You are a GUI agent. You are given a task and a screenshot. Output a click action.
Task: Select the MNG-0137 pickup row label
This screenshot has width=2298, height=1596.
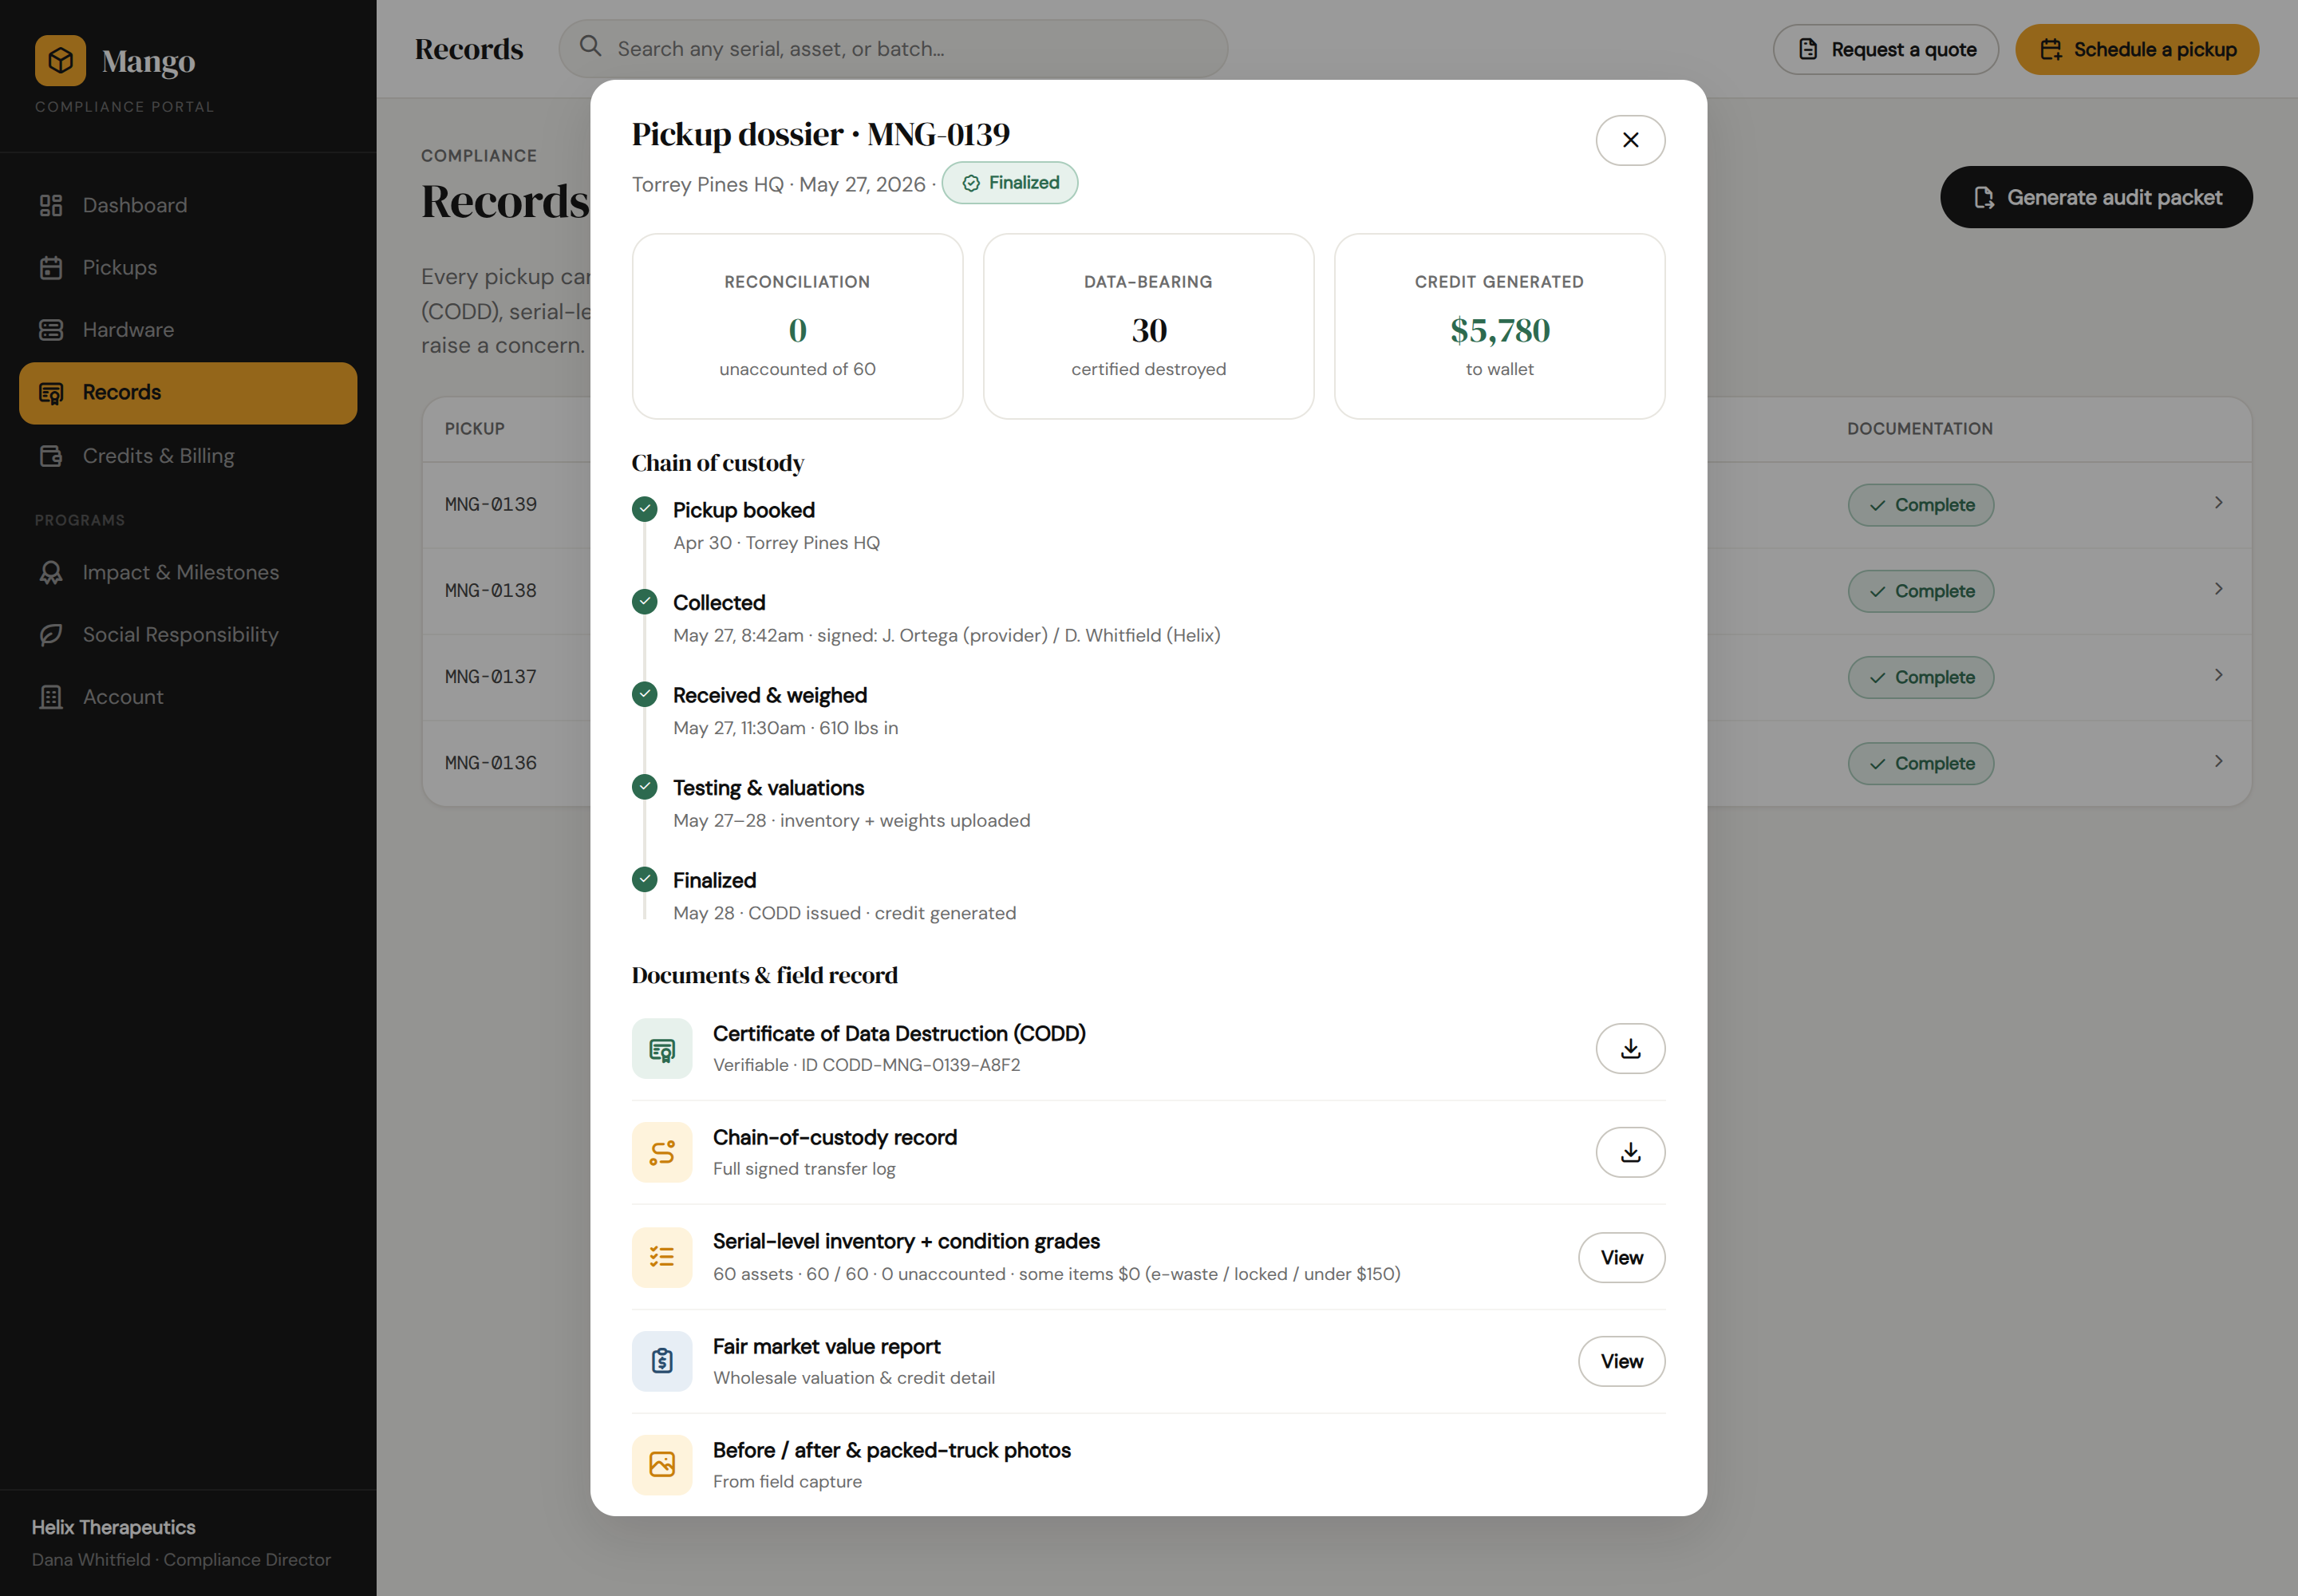pos(491,677)
